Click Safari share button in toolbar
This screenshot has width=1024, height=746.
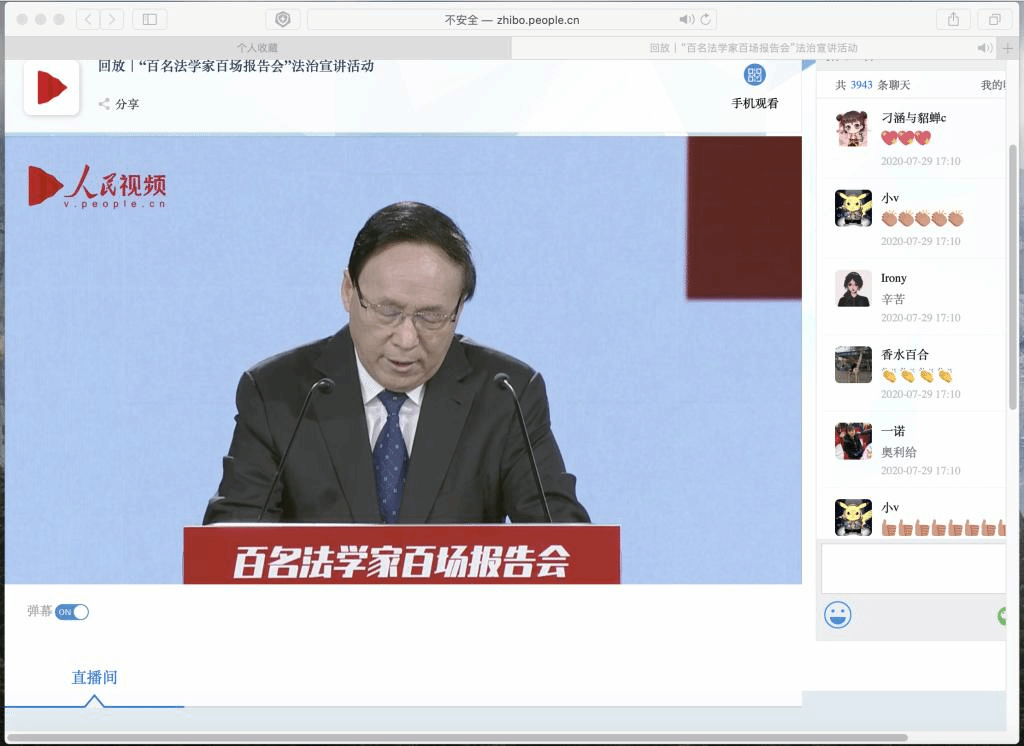click(953, 19)
